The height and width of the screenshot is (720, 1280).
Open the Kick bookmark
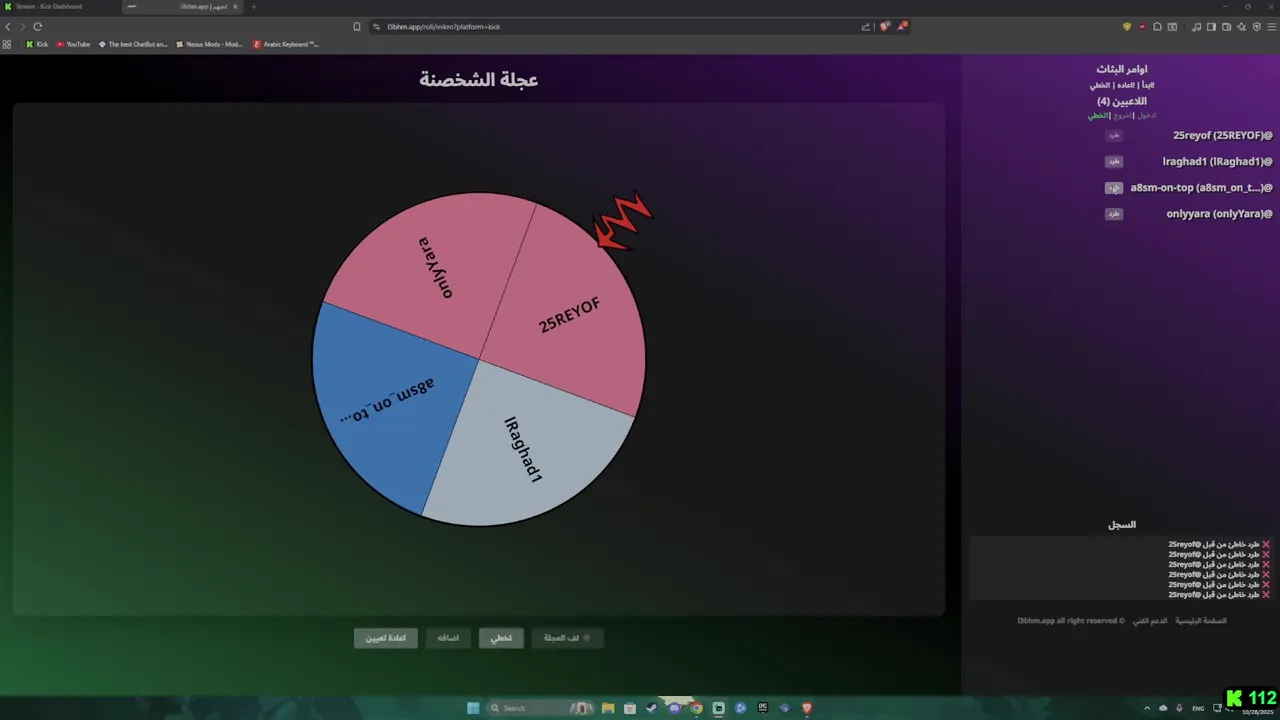click(37, 44)
